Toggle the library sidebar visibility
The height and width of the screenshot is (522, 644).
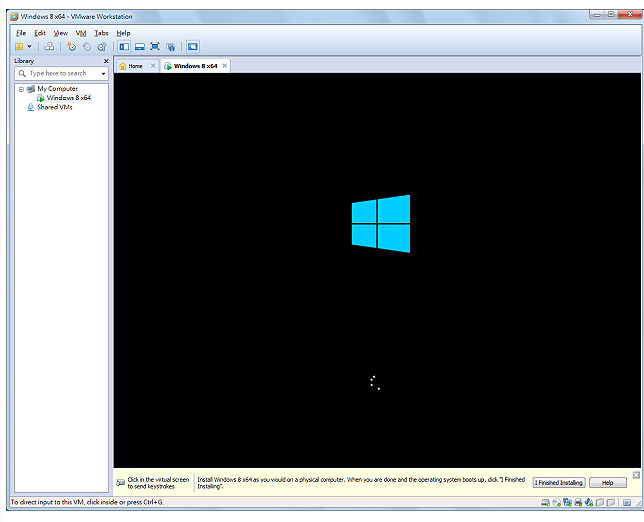pyautogui.click(x=124, y=47)
